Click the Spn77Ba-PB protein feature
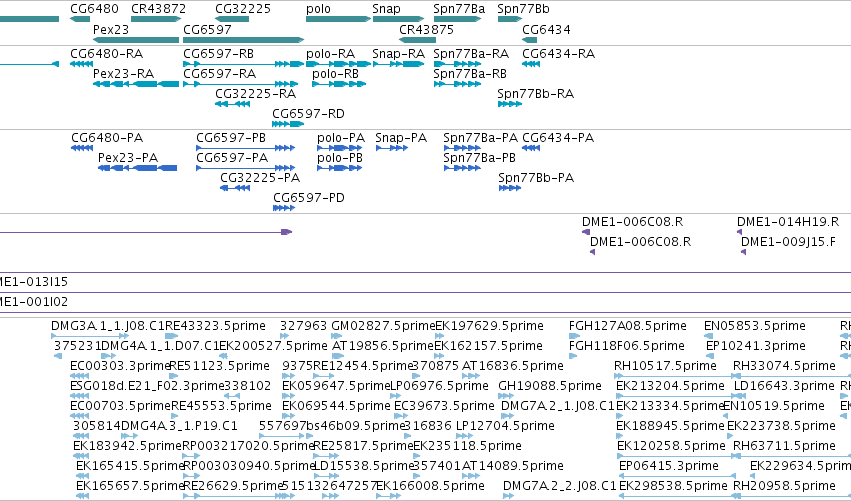Image resolution: width=851 pixels, height=501 pixels. [x=462, y=168]
